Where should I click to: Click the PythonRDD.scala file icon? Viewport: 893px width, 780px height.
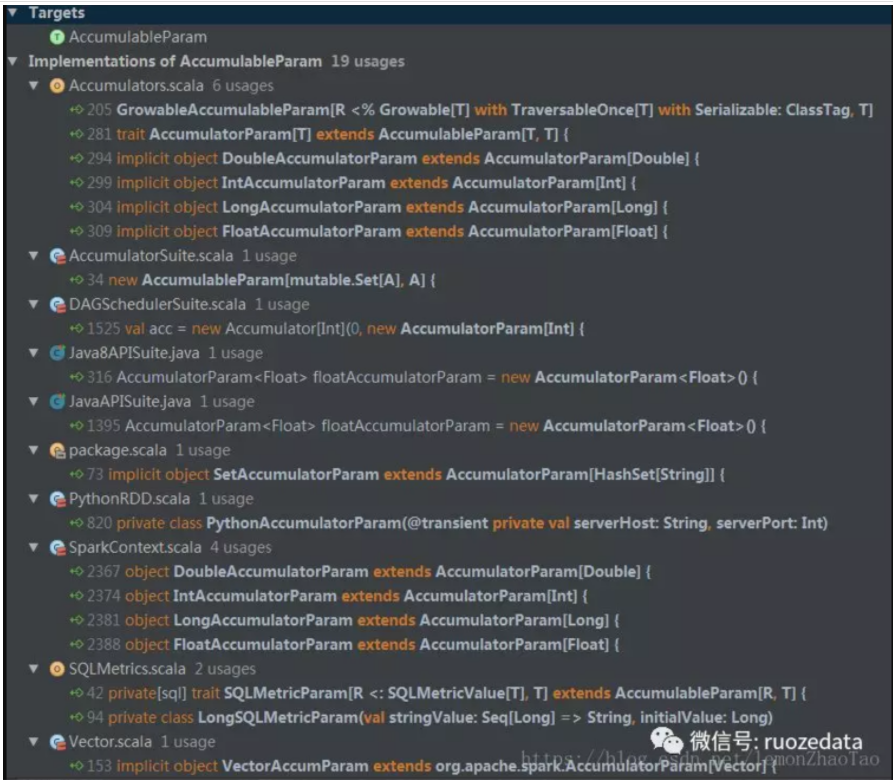(57, 499)
